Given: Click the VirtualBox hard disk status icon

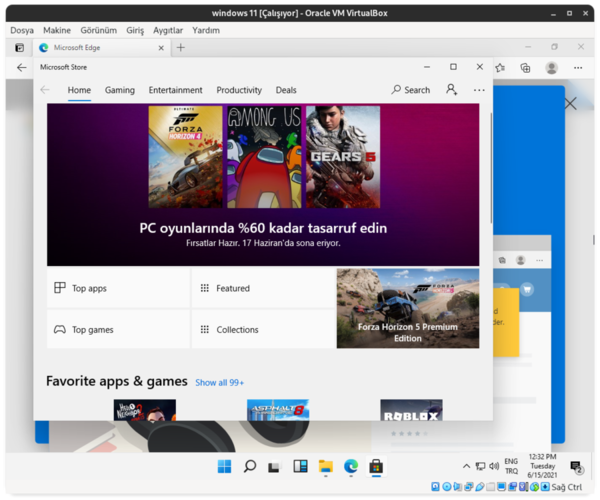Looking at the screenshot, I should [x=435, y=487].
